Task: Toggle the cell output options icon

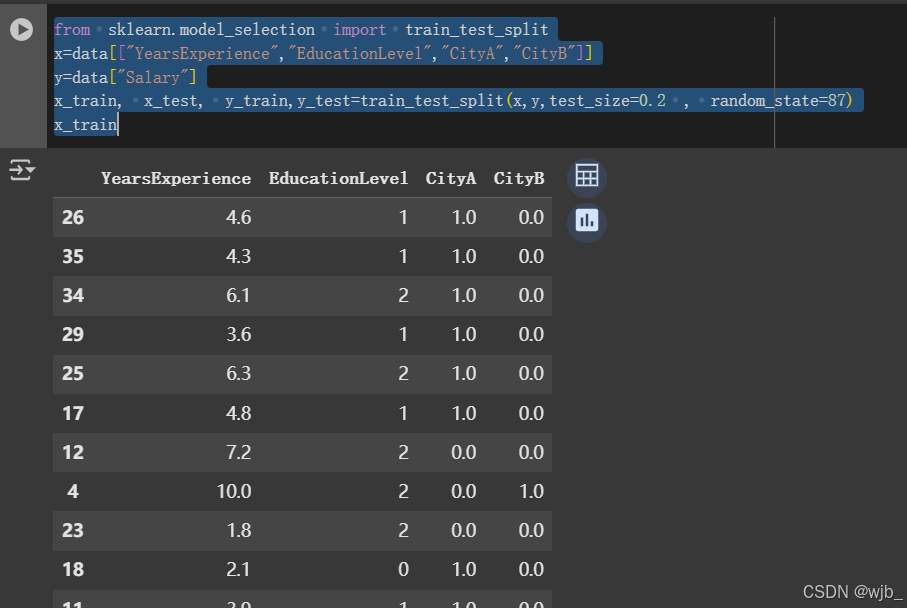Action: coord(22,170)
